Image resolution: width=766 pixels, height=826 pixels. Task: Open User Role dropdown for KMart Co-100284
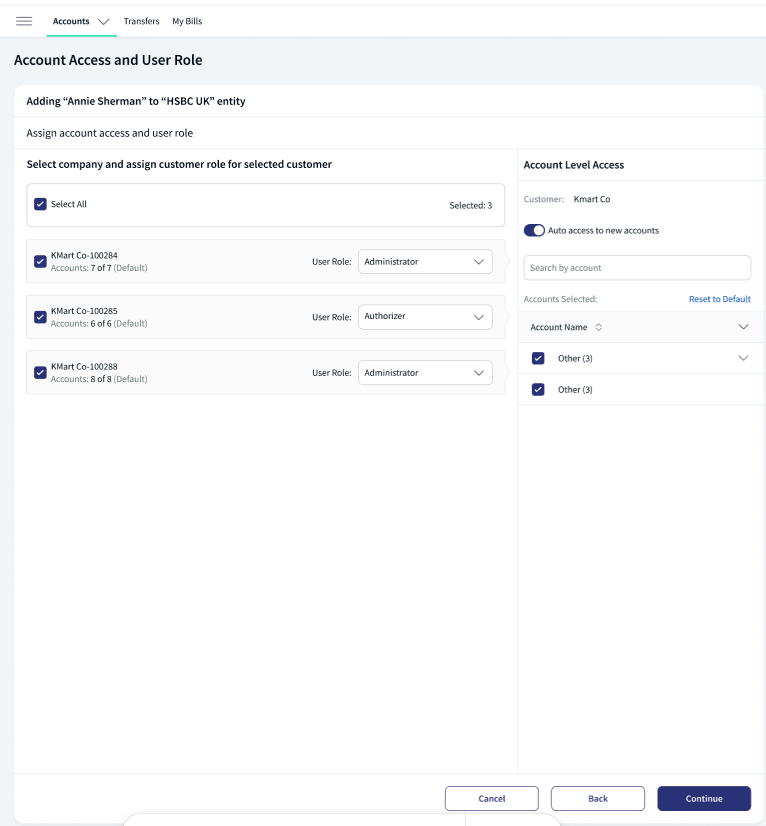[x=425, y=261]
